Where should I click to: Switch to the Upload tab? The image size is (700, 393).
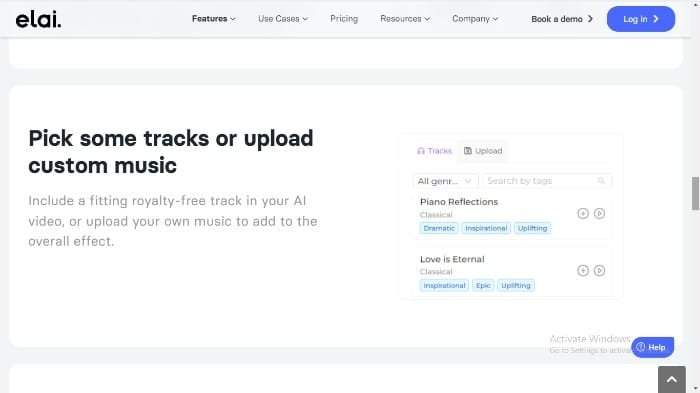tap(483, 151)
